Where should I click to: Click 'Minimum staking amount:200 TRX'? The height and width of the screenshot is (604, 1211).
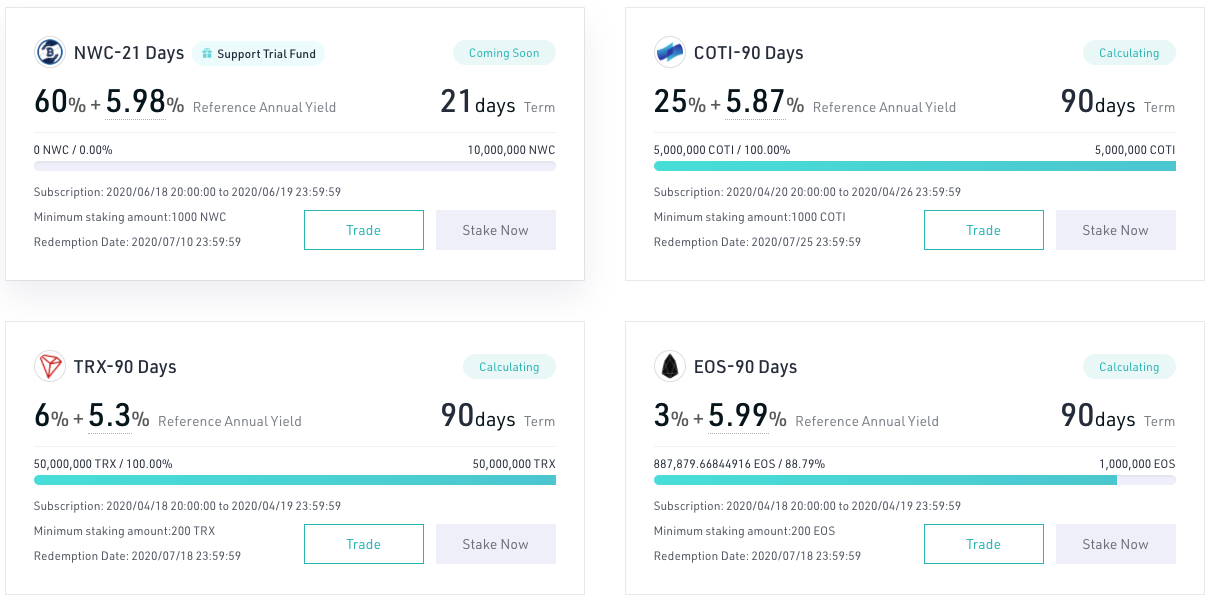tap(125, 531)
